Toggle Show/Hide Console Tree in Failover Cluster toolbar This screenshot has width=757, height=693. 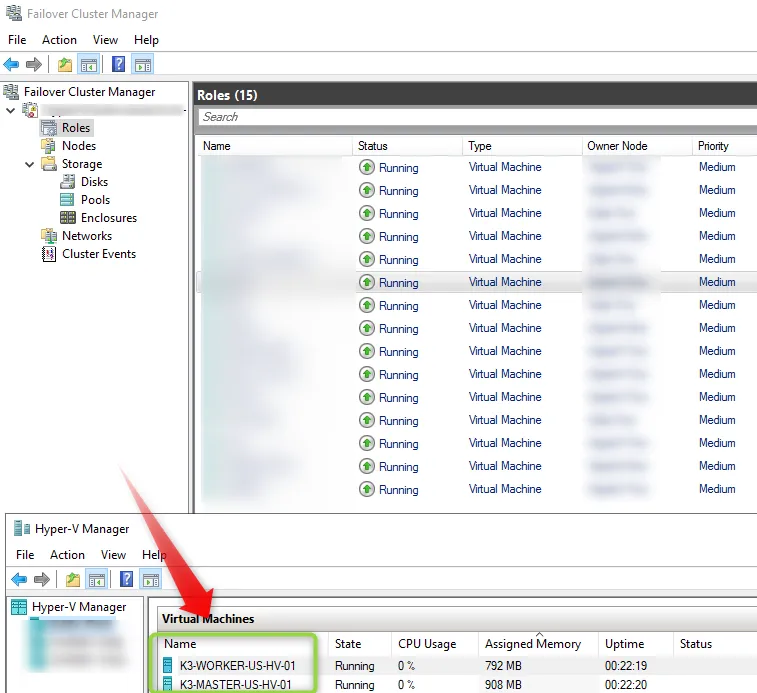coord(89,64)
